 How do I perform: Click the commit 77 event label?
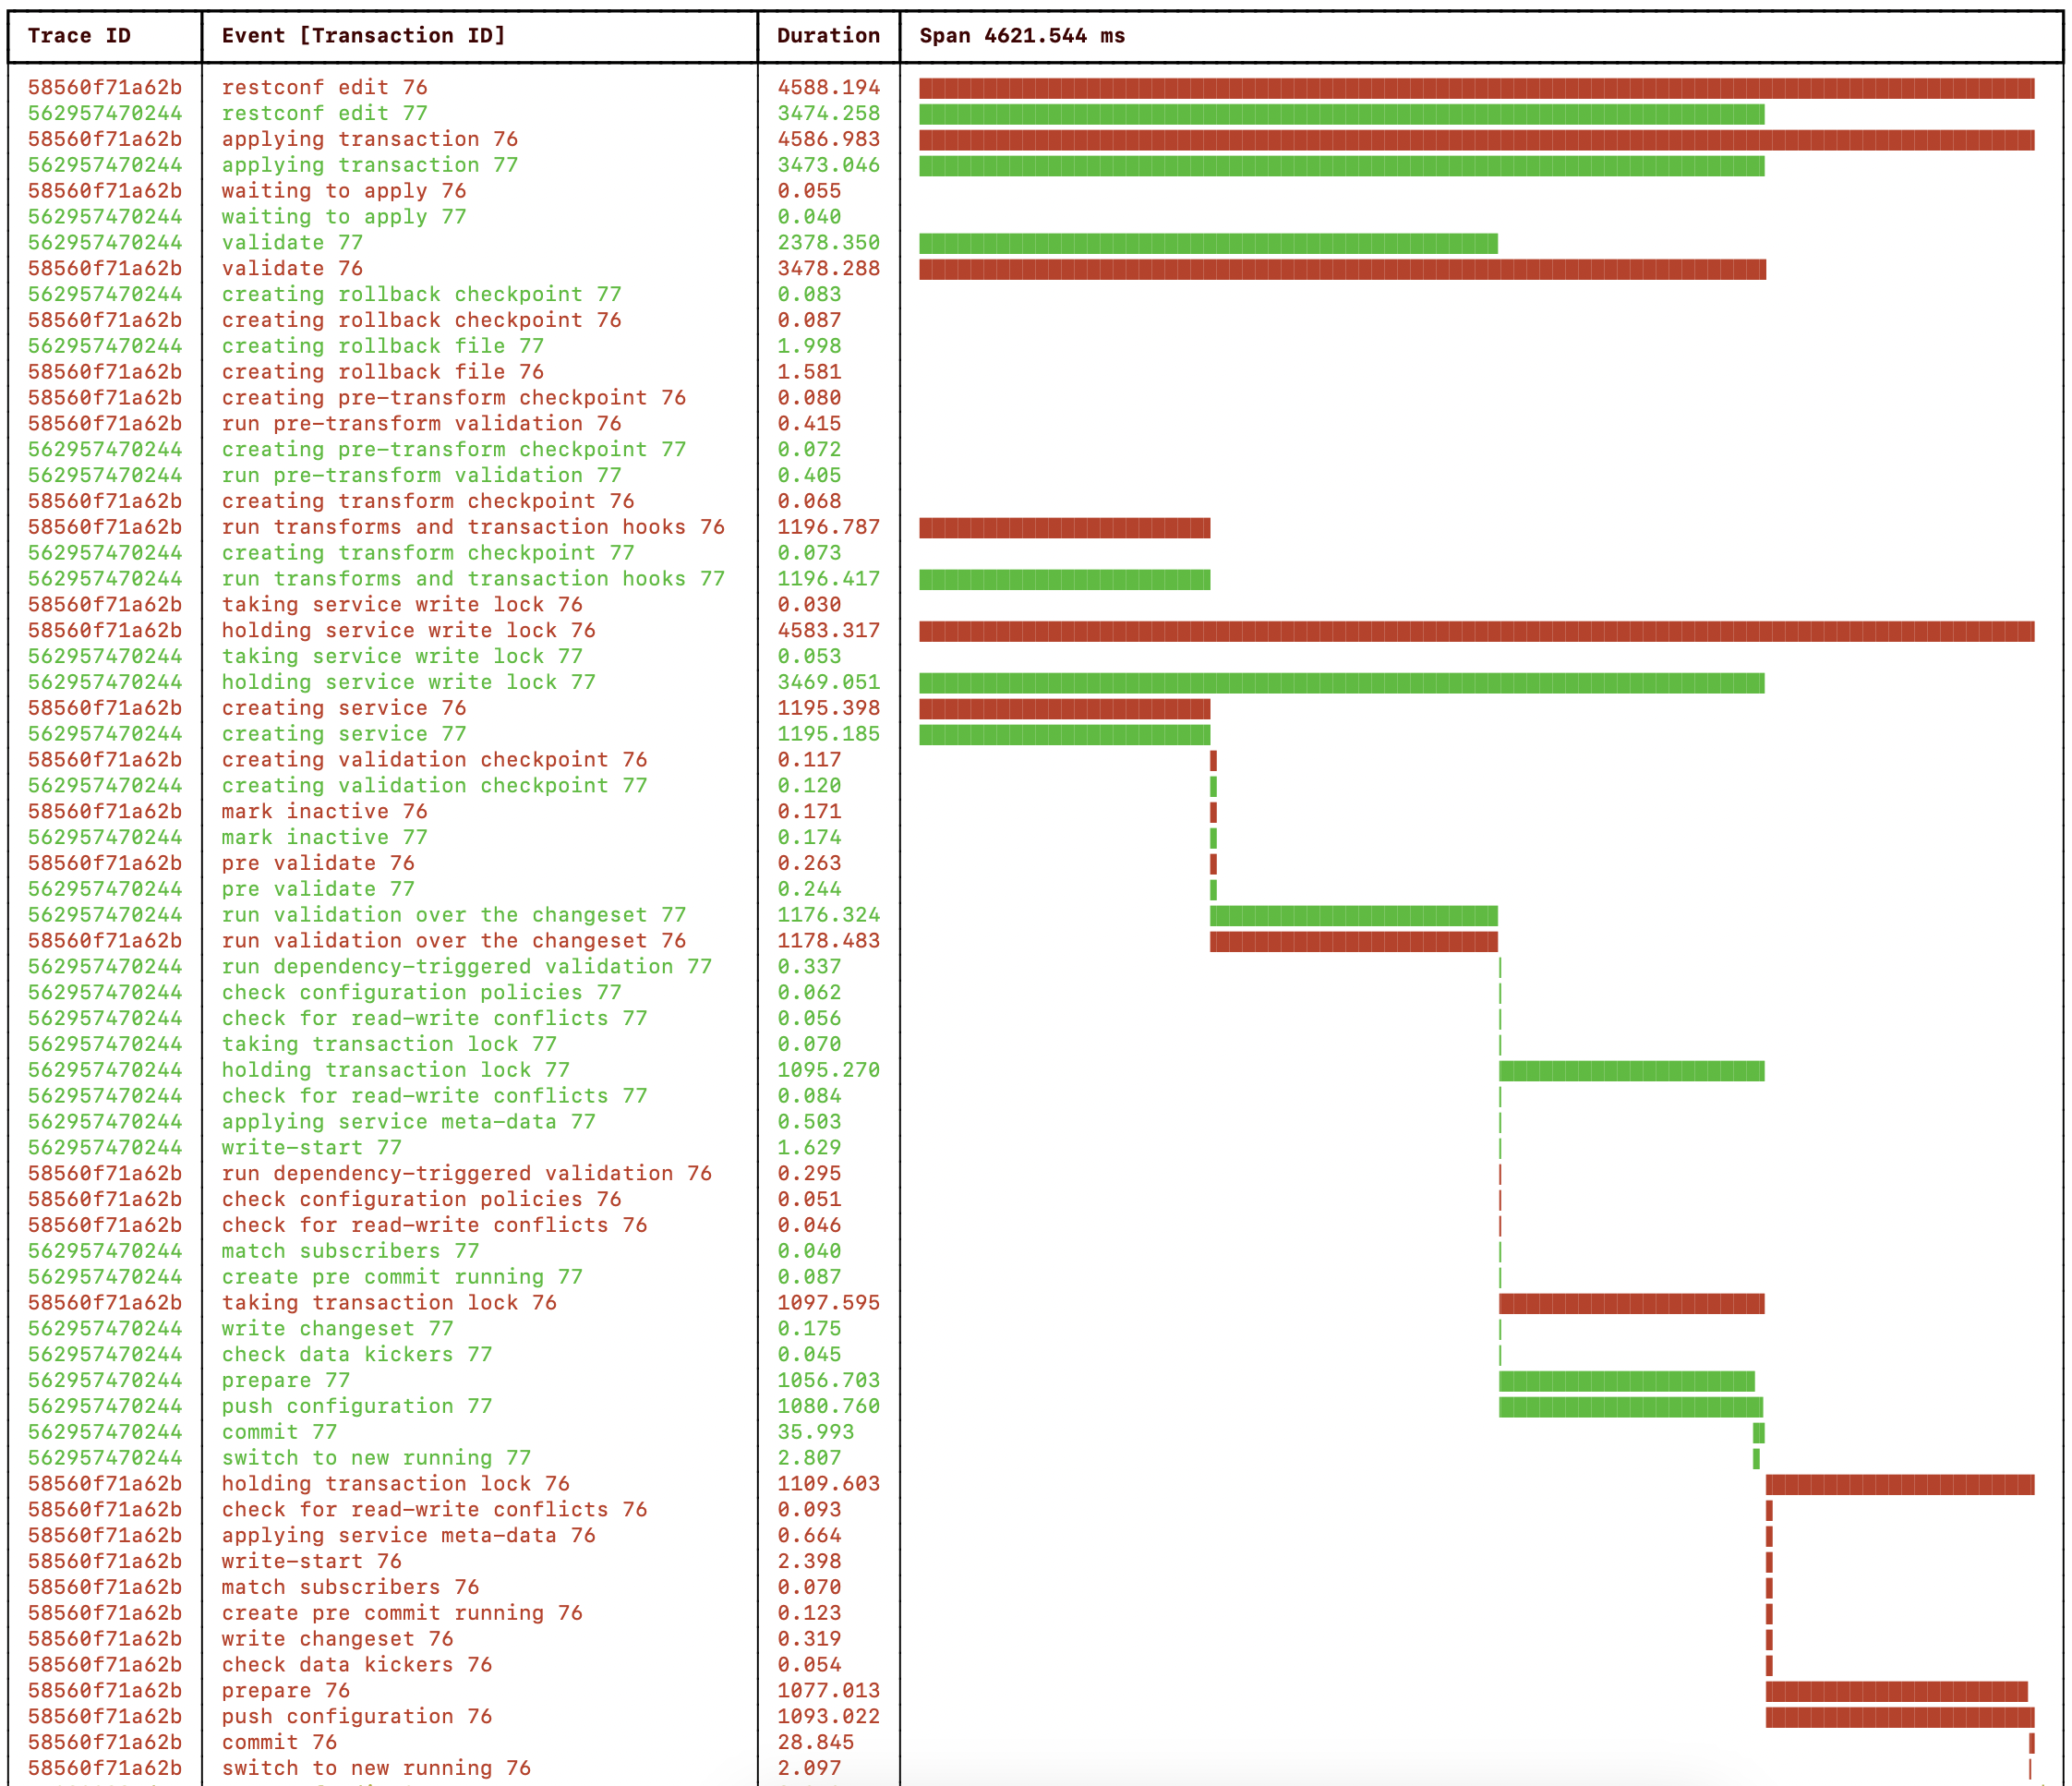tap(279, 1432)
